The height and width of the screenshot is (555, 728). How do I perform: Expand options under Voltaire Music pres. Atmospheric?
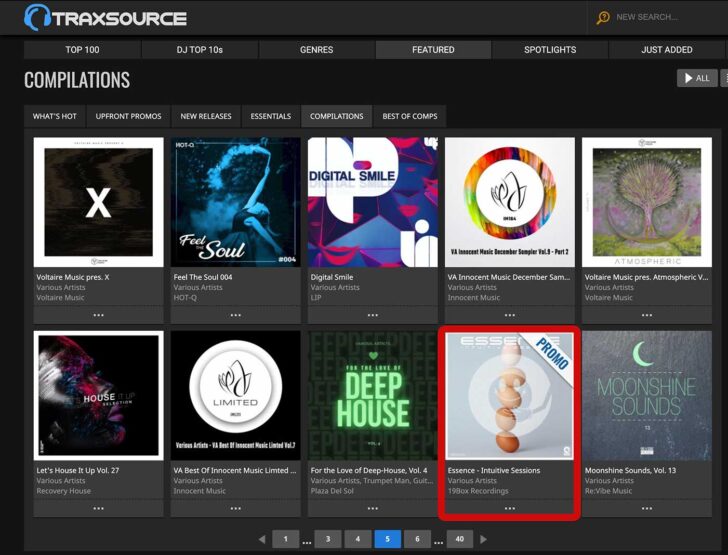tap(647, 315)
